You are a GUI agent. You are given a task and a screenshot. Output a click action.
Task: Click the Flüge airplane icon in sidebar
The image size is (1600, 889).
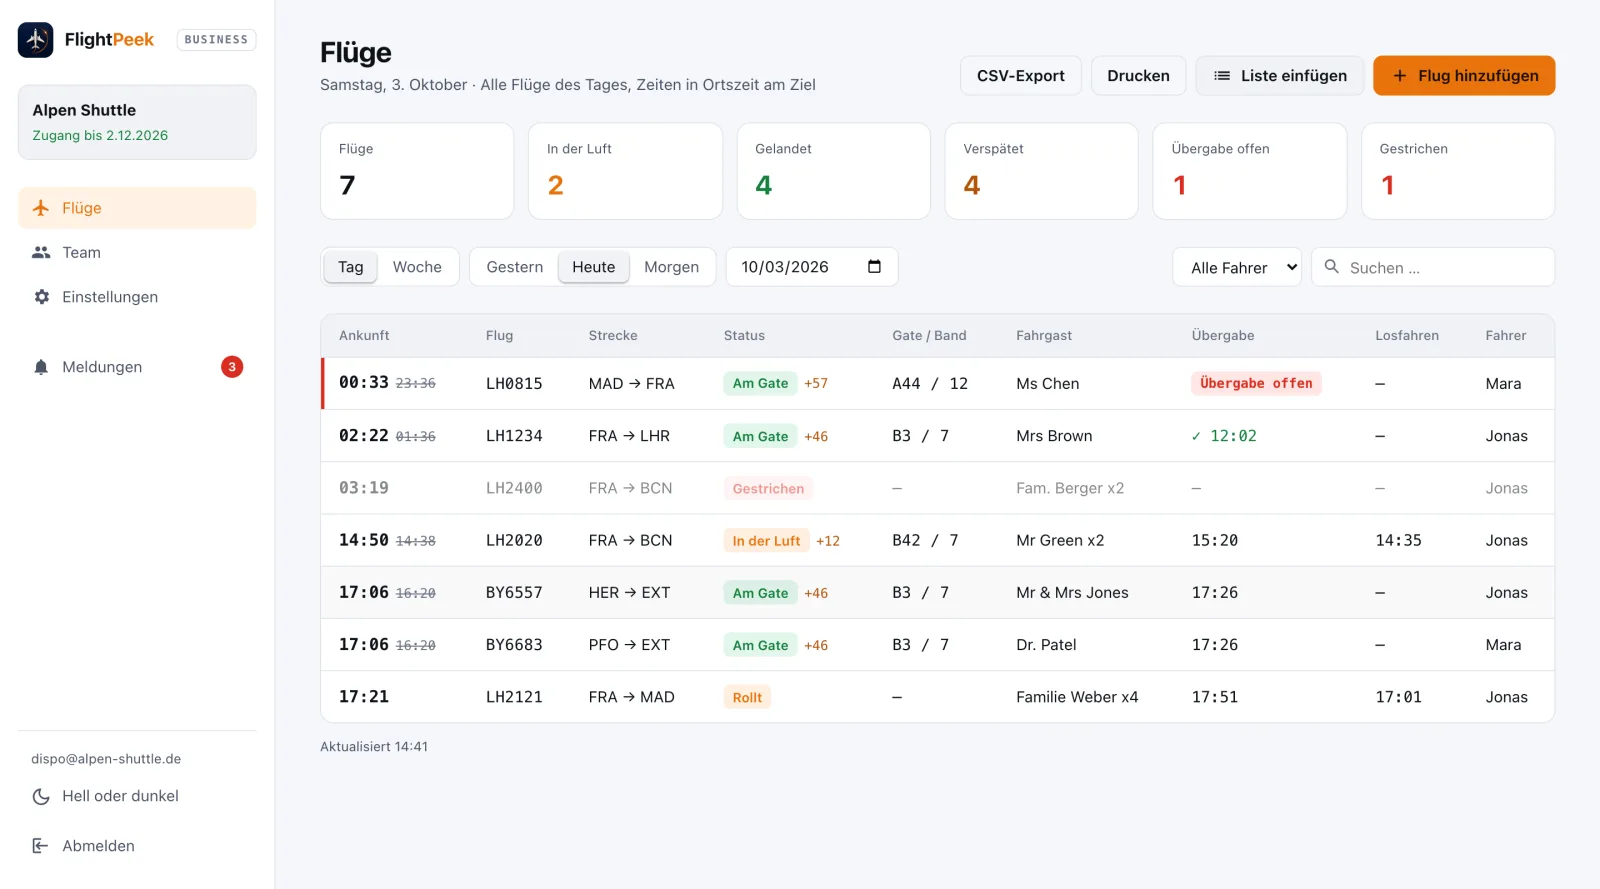click(41, 208)
